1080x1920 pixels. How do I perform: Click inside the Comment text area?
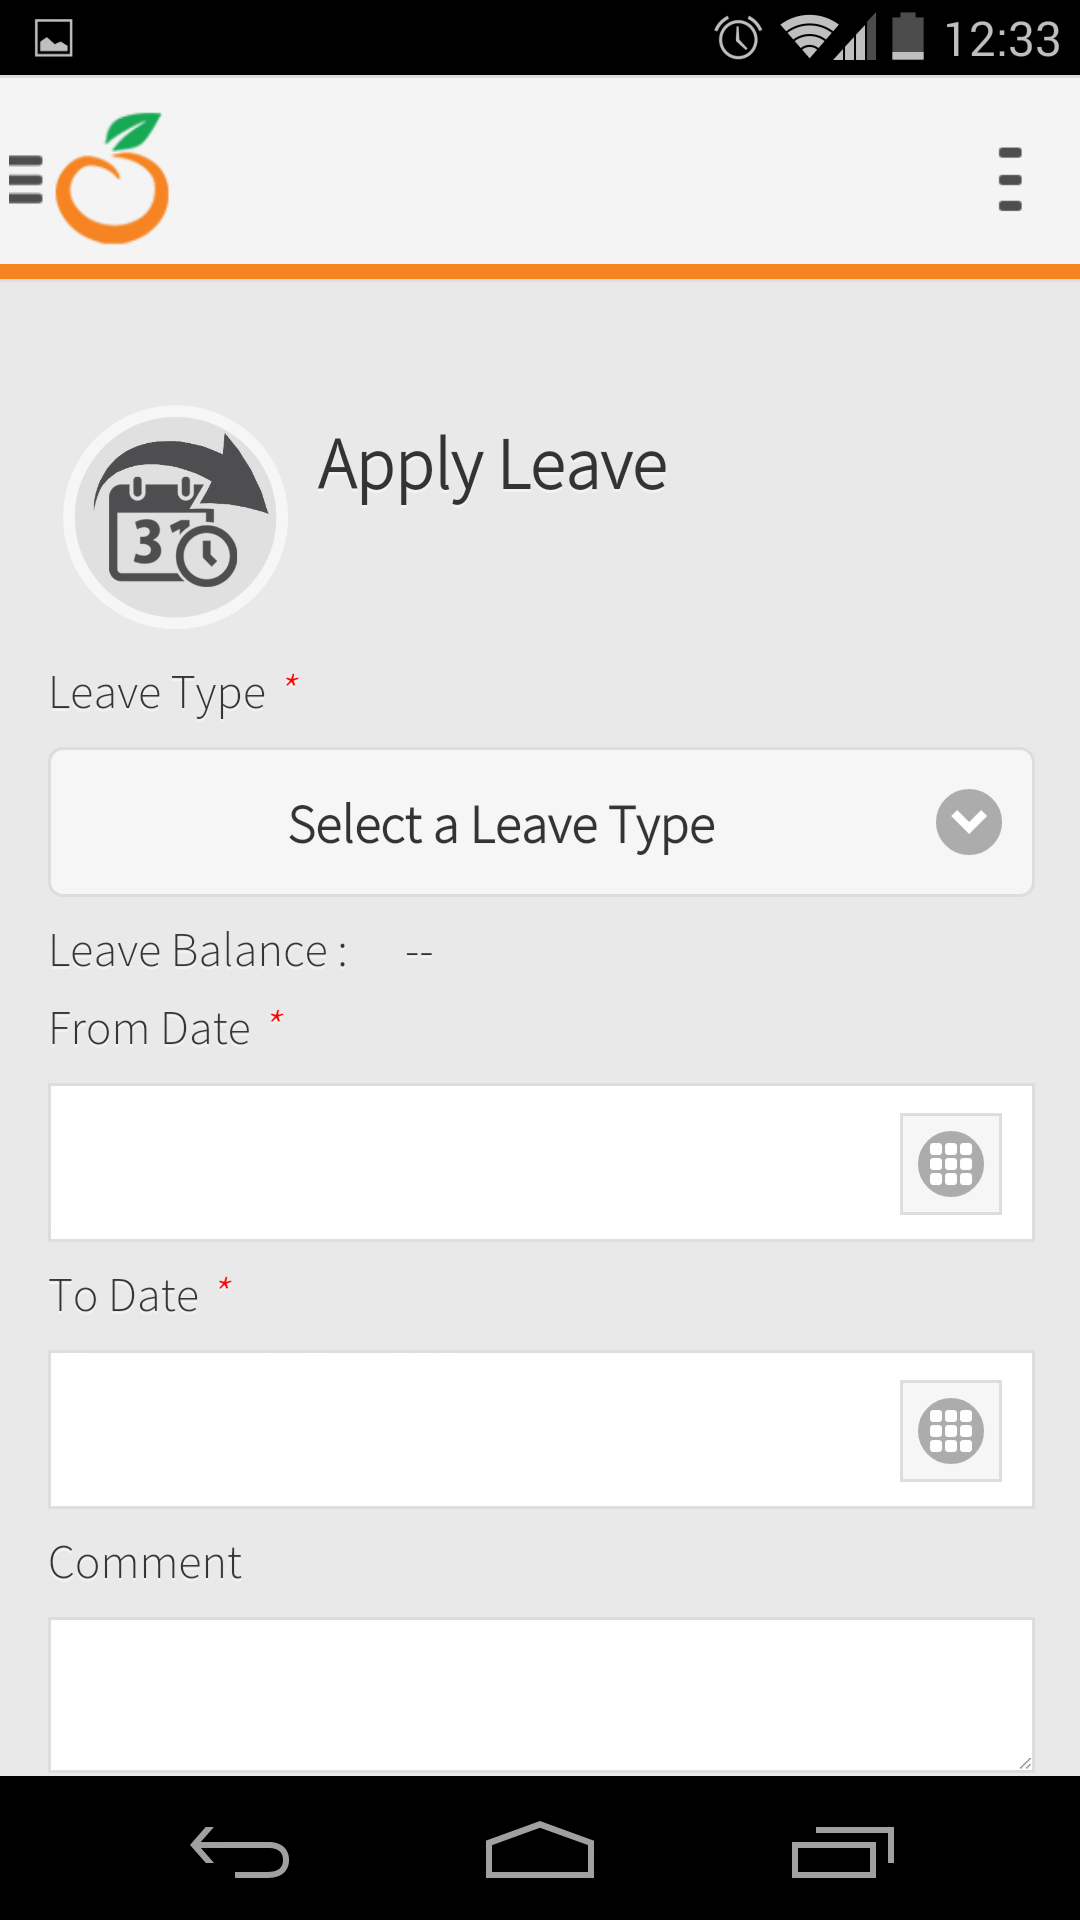541,1695
